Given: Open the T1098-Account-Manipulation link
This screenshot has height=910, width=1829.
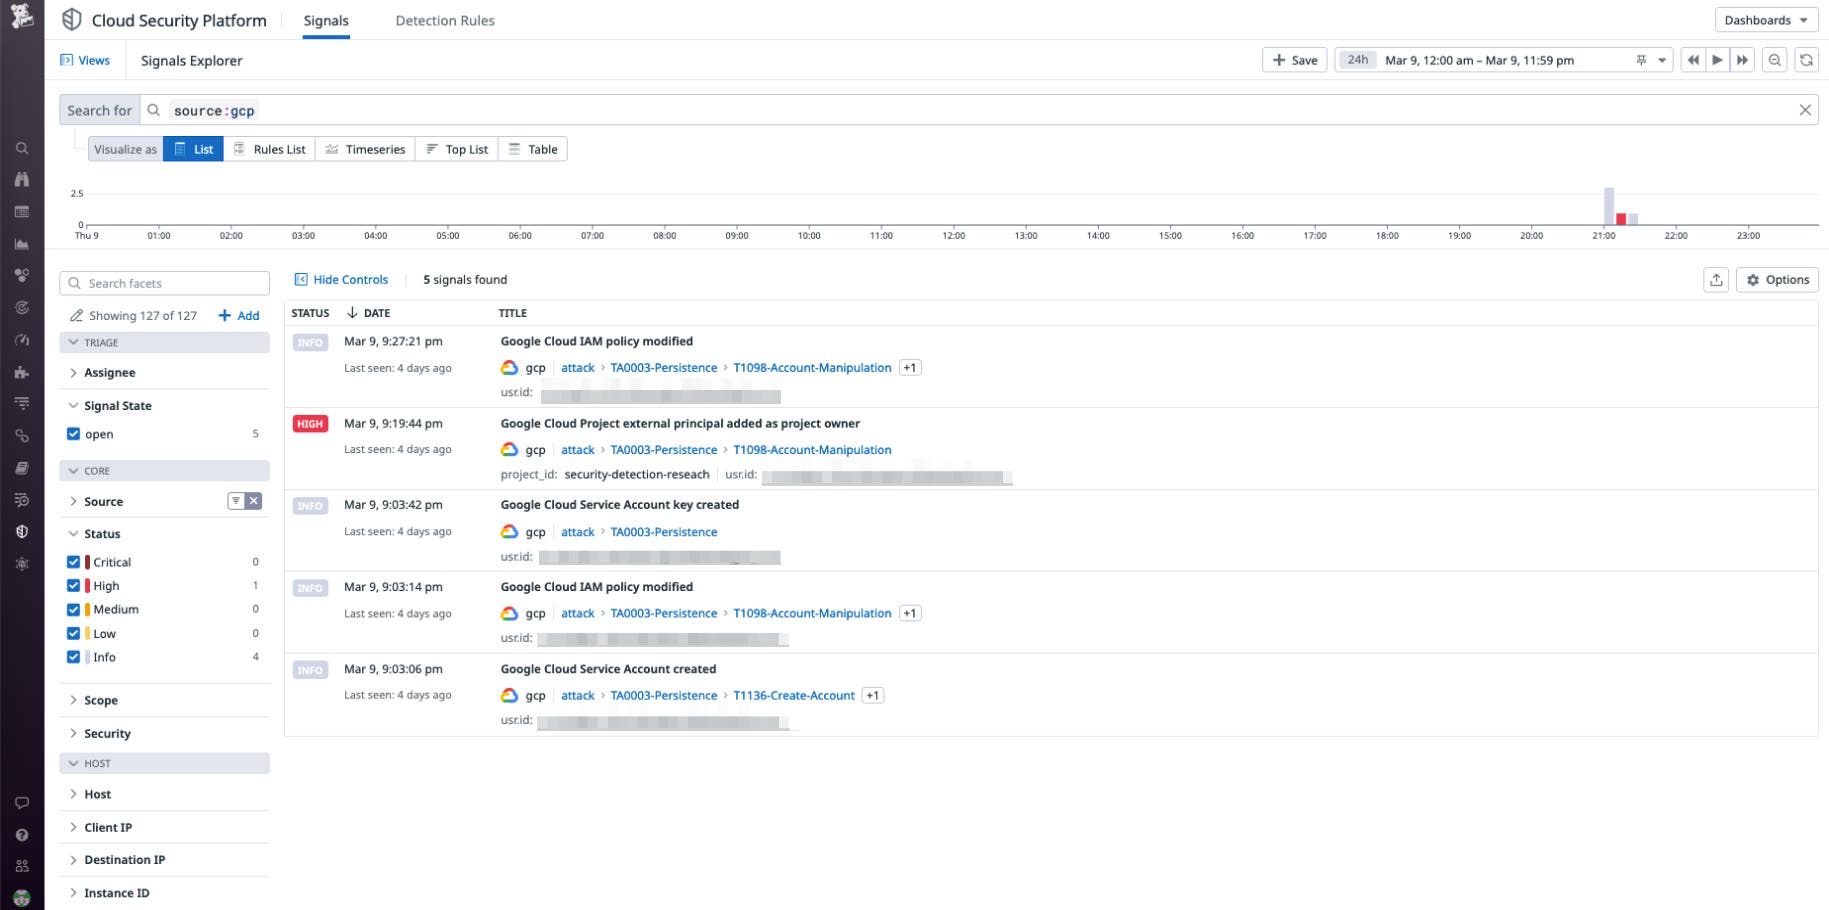Looking at the screenshot, I should point(812,367).
